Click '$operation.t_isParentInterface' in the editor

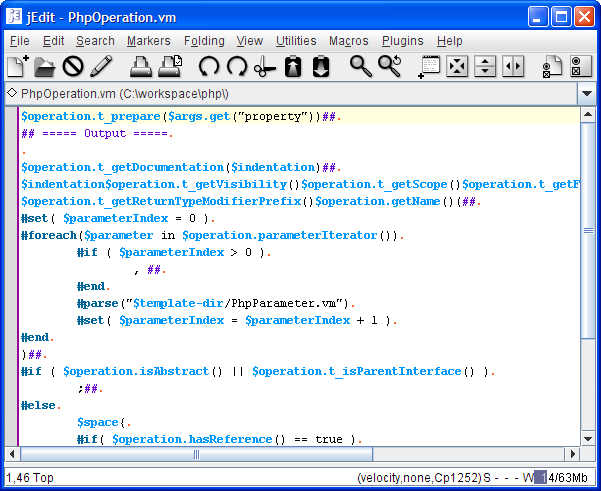tap(356, 371)
